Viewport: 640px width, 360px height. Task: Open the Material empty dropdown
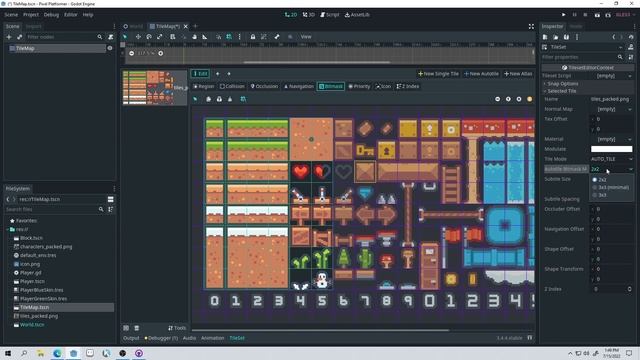point(611,139)
